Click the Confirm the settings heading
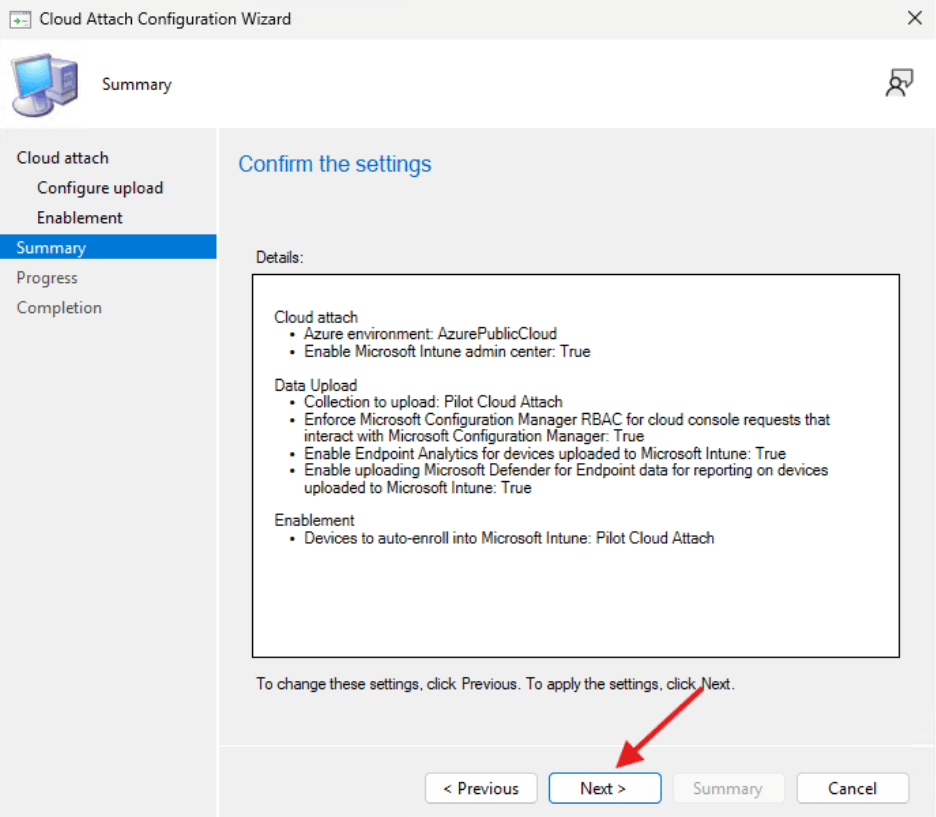The width and height of the screenshot is (936, 817). point(335,164)
